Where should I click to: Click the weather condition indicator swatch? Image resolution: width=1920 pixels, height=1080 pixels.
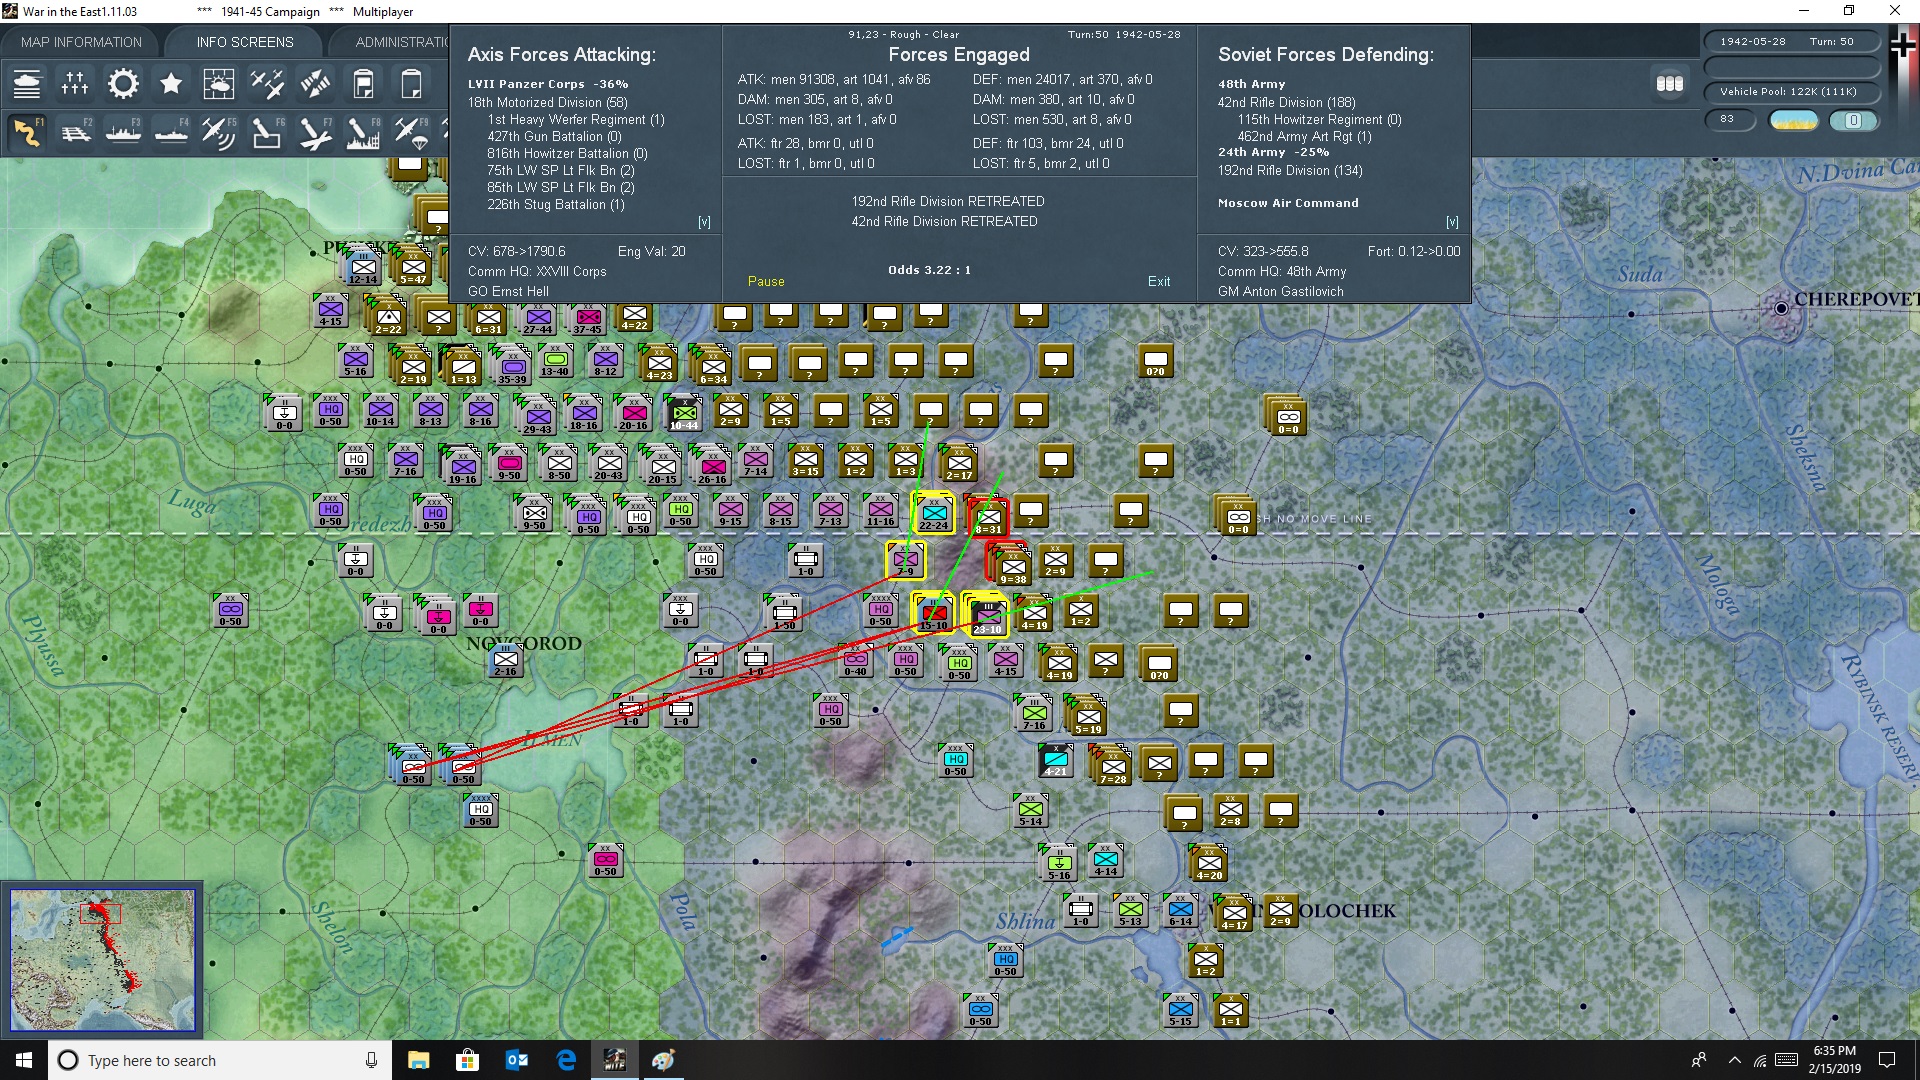coord(1794,120)
